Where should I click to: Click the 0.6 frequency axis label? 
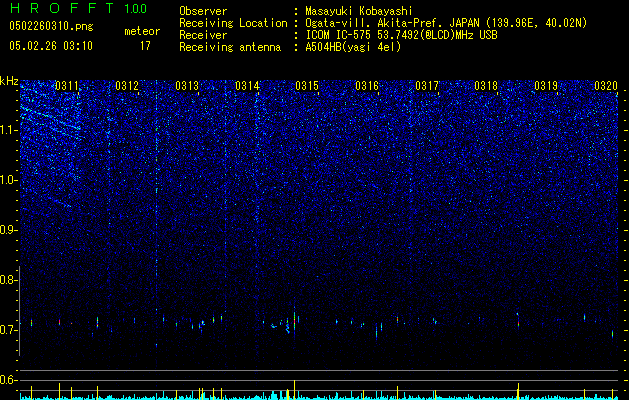point(9,380)
